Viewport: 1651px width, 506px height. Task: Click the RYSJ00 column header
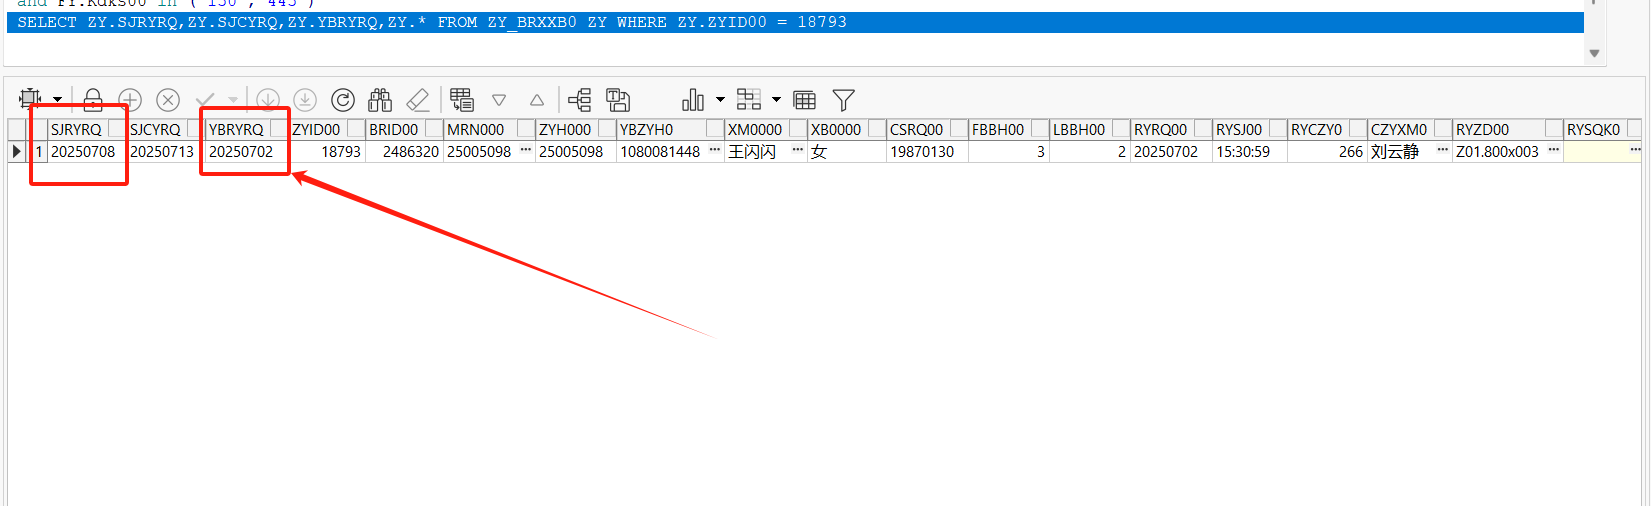click(1249, 130)
